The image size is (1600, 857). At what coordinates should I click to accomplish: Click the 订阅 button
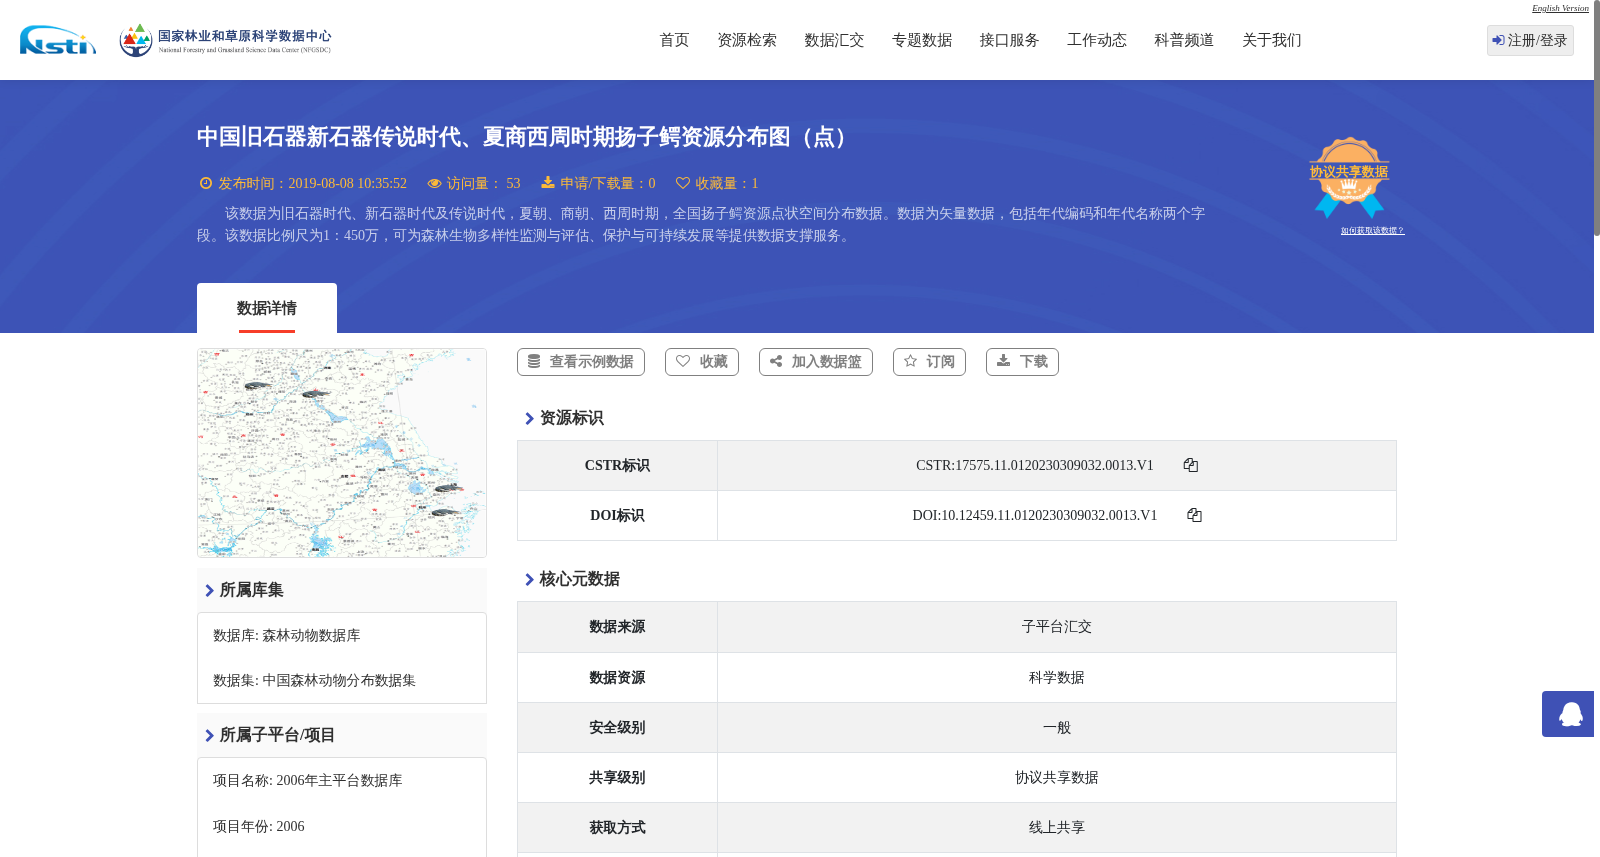tap(929, 362)
